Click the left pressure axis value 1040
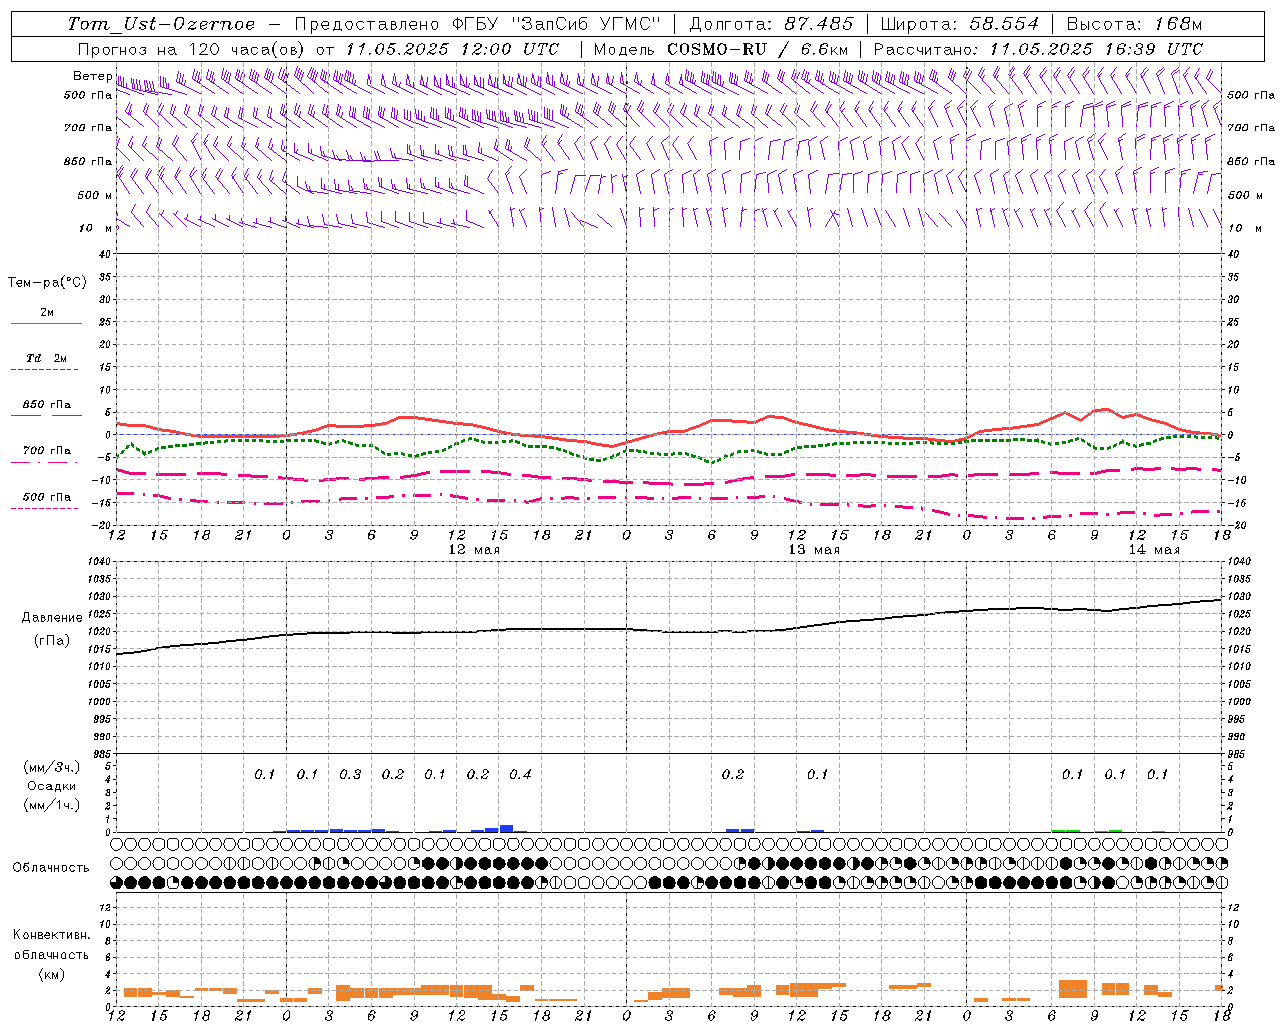The height and width of the screenshot is (1024, 1280). point(100,562)
